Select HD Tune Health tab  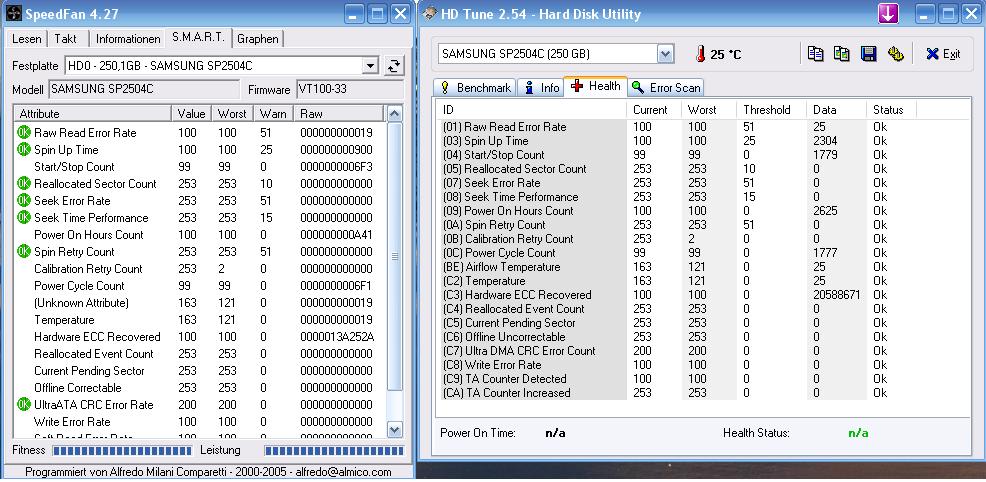pyautogui.click(x=595, y=87)
